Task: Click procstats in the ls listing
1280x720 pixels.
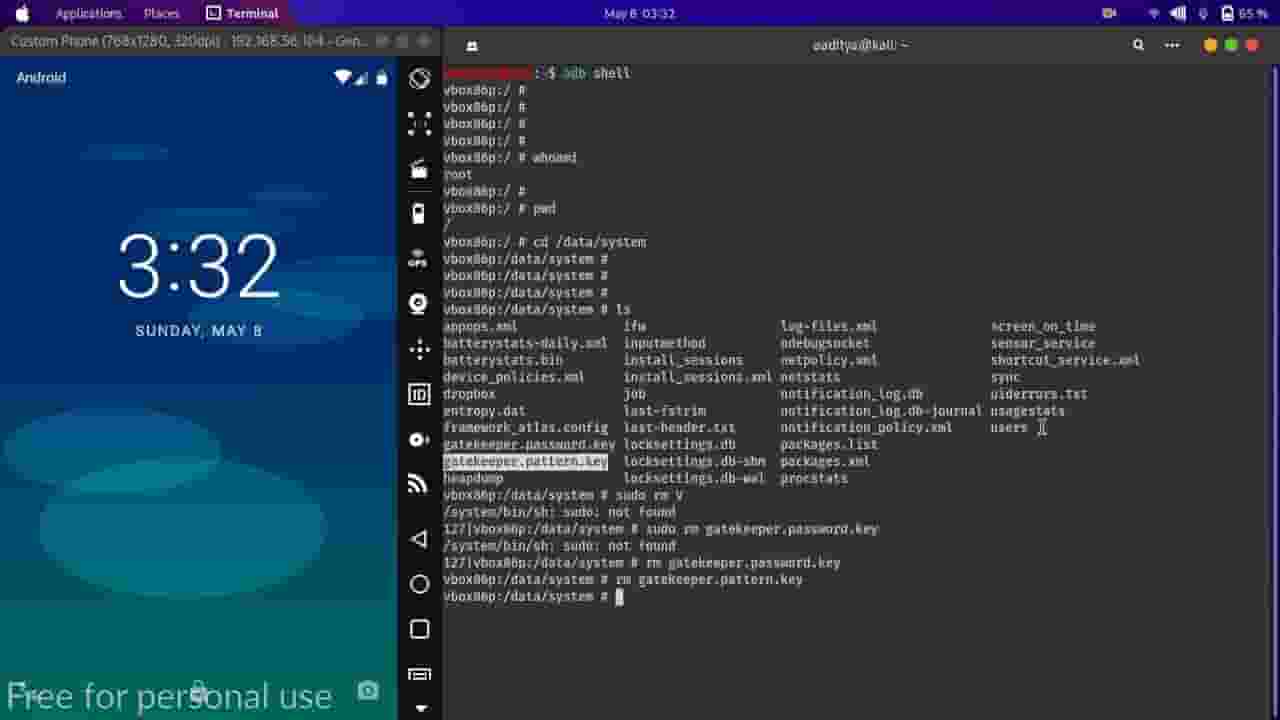Action: (814, 479)
